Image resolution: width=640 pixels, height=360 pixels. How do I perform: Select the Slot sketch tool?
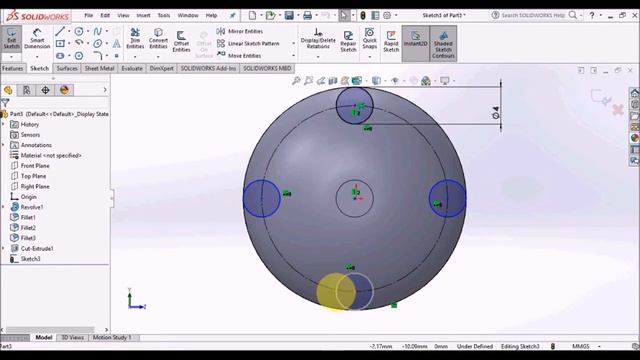coord(60,56)
